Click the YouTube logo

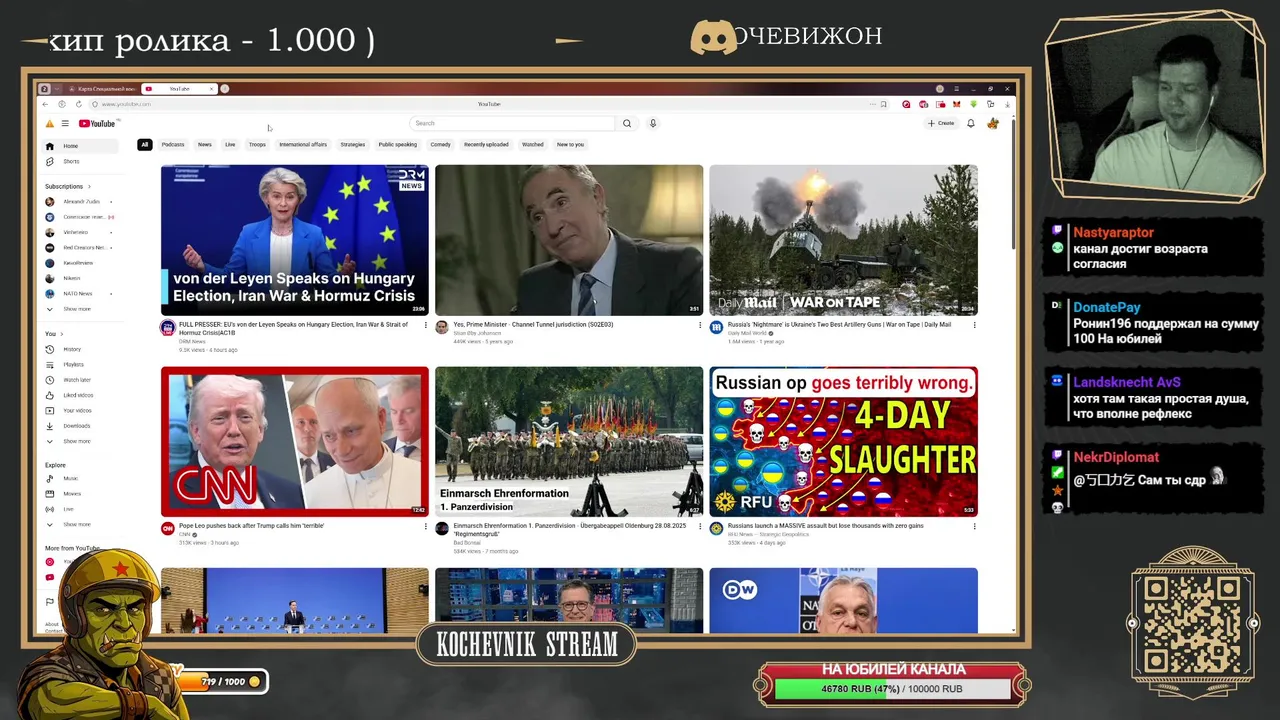[x=97, y=124]
